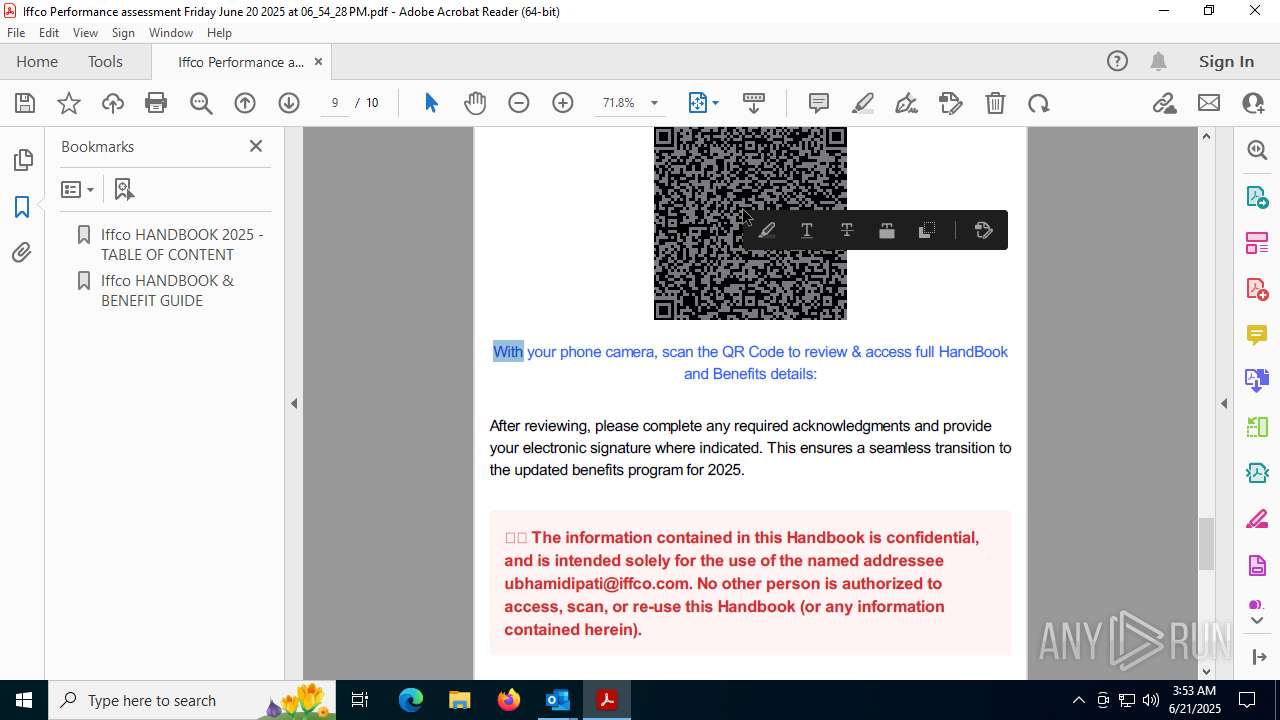
Task: Switch to the Home tab
Action: pyautogui.click(x=37, y=62)
